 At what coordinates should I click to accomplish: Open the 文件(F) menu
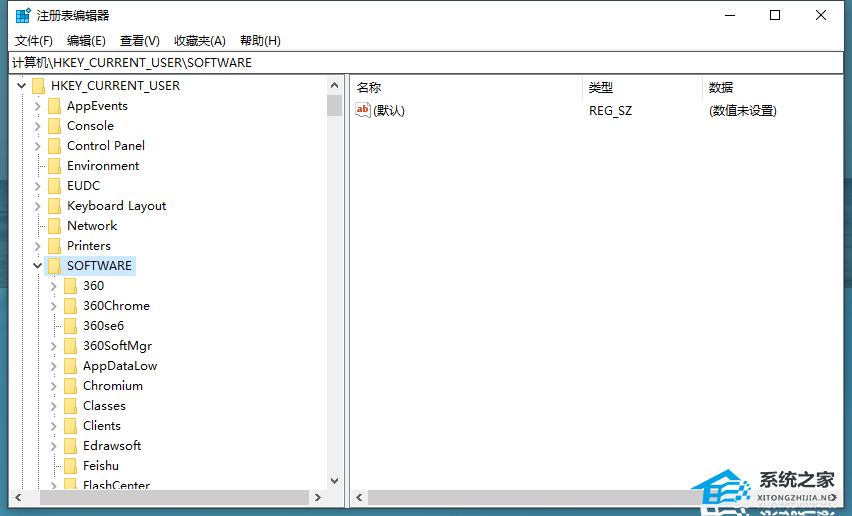pos(34,41)
